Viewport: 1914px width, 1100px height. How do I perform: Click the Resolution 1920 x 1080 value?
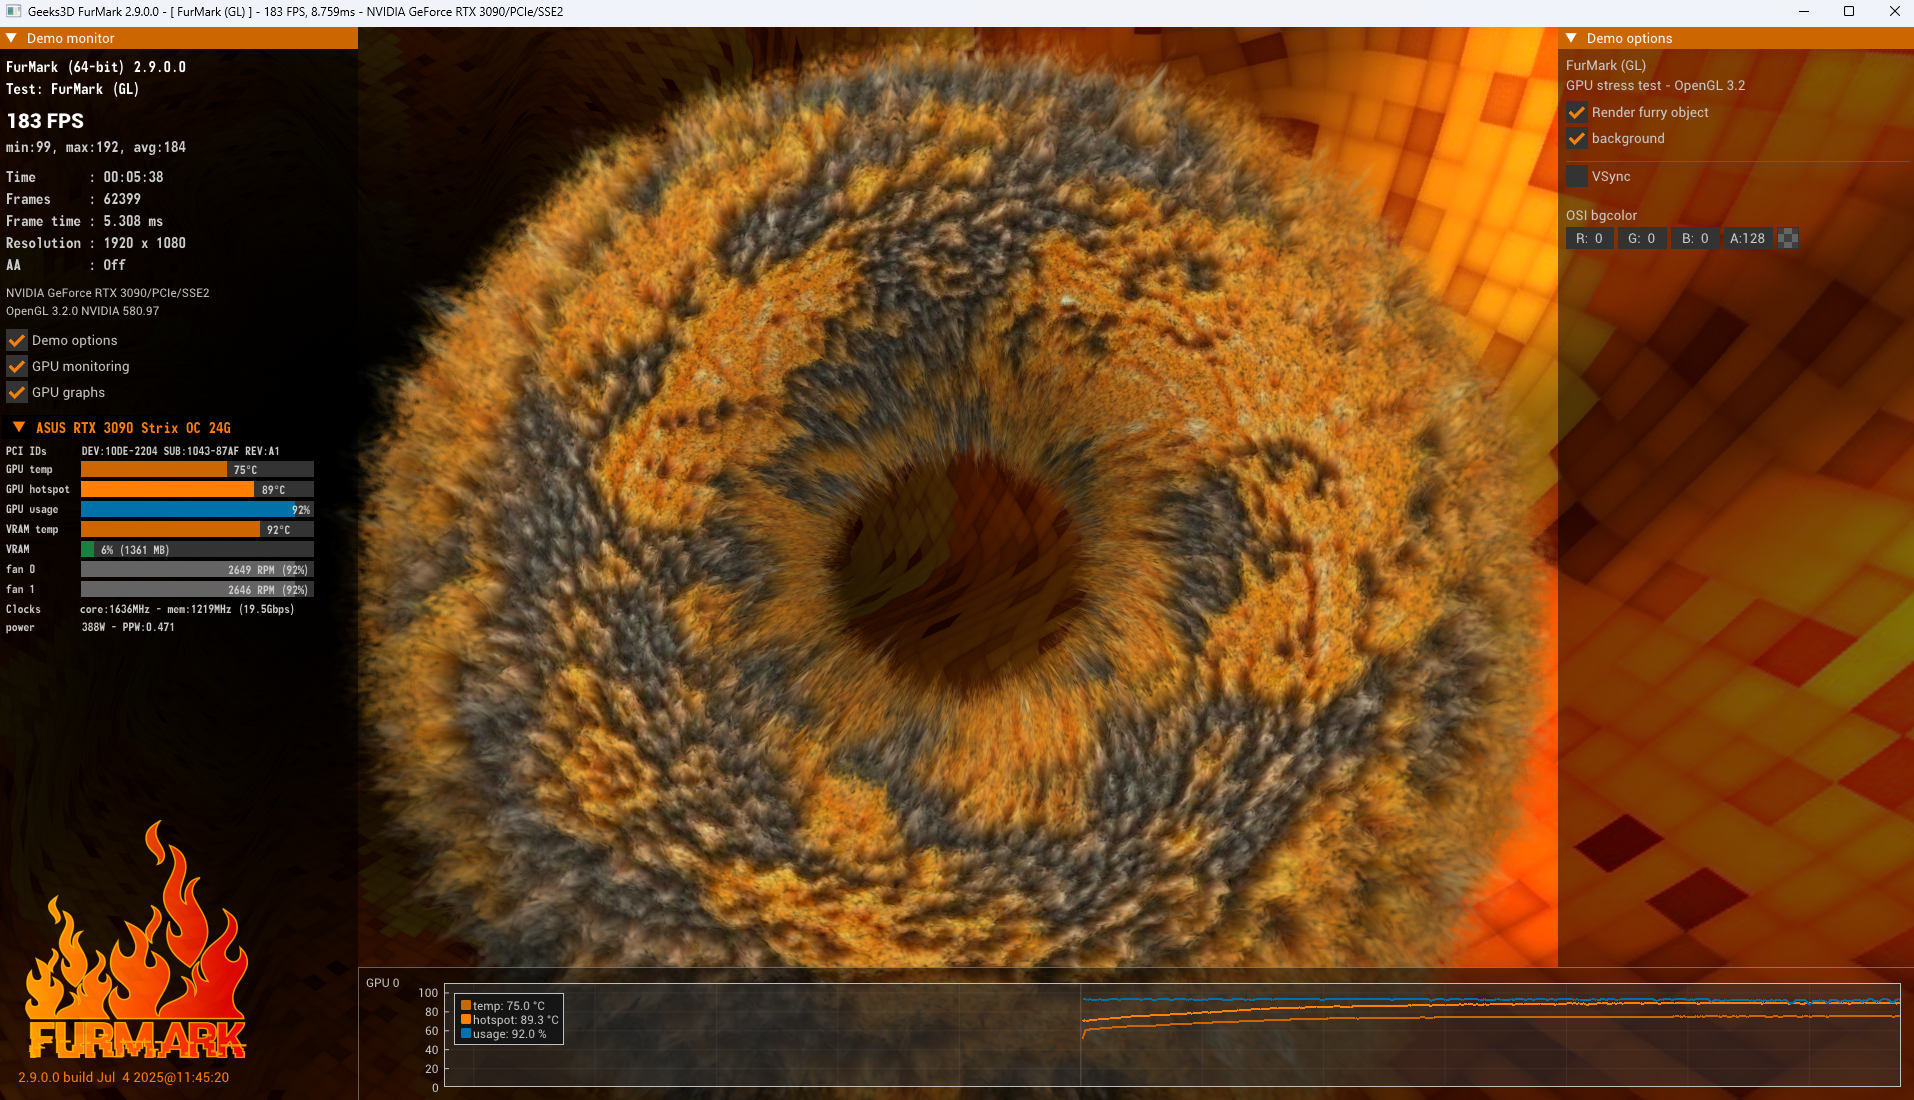[x=144, y=243]
